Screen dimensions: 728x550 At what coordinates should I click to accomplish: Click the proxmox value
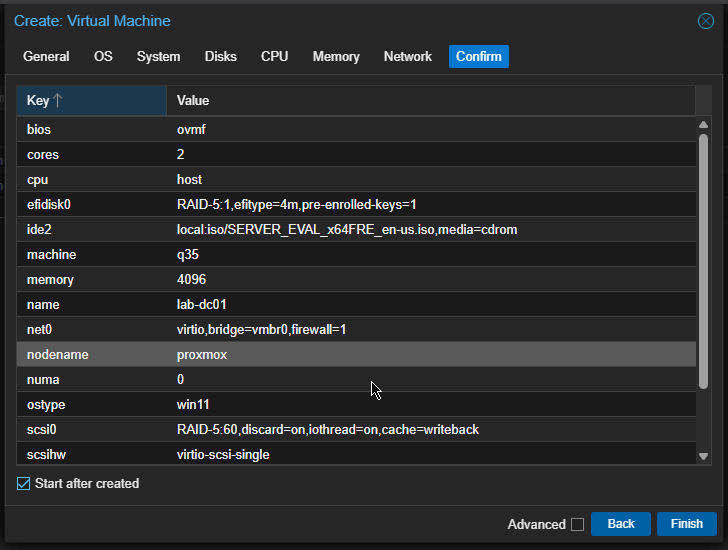coord(431,355)
